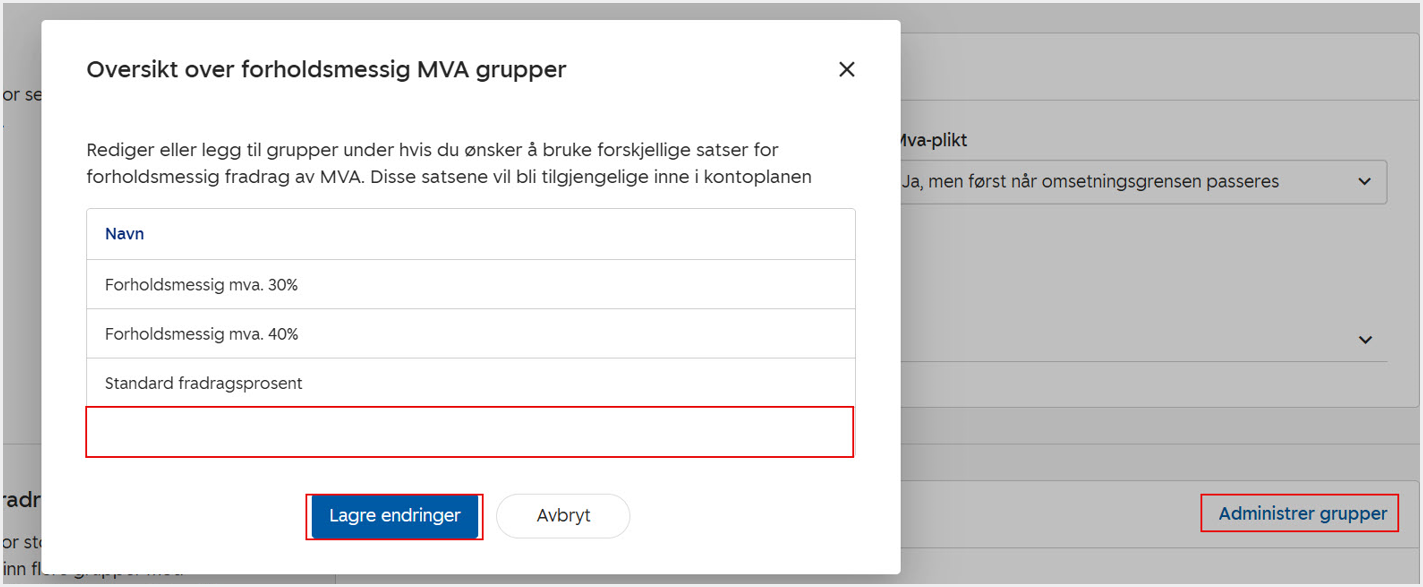Click the dimmed background panel behind Administrer grupper
The height and width of the screenshot is (587, 1423).
point(1050,514)
